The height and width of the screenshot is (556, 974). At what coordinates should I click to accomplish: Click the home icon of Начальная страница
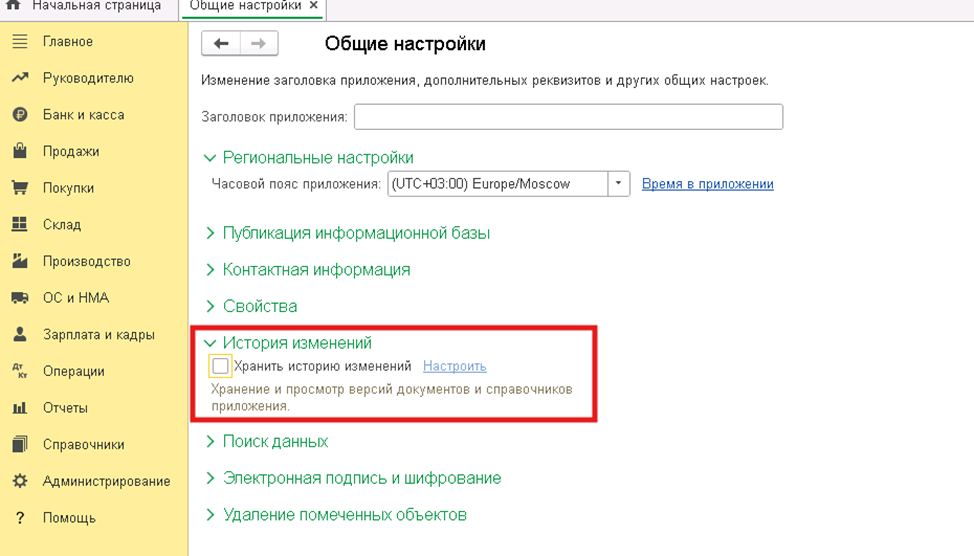pos(12,5)
